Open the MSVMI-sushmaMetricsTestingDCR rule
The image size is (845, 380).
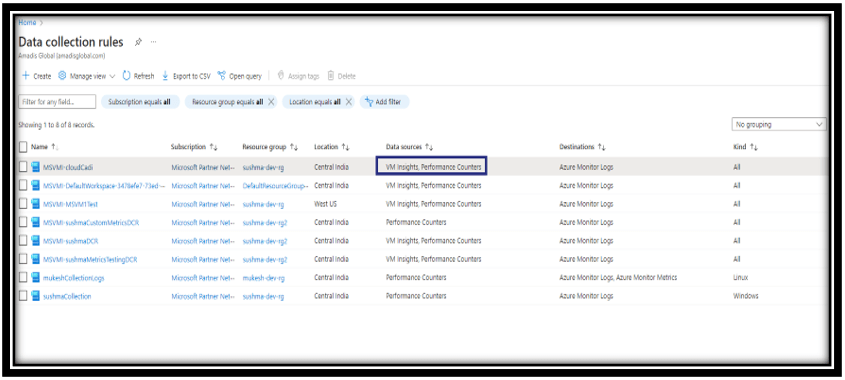point(90,259)
